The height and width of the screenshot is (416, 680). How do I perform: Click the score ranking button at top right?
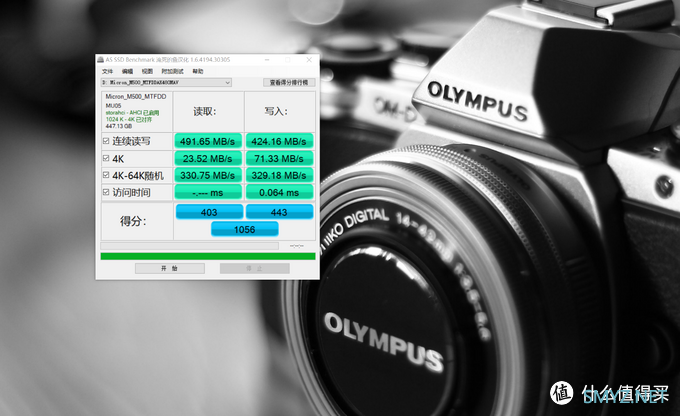[289, 82]
